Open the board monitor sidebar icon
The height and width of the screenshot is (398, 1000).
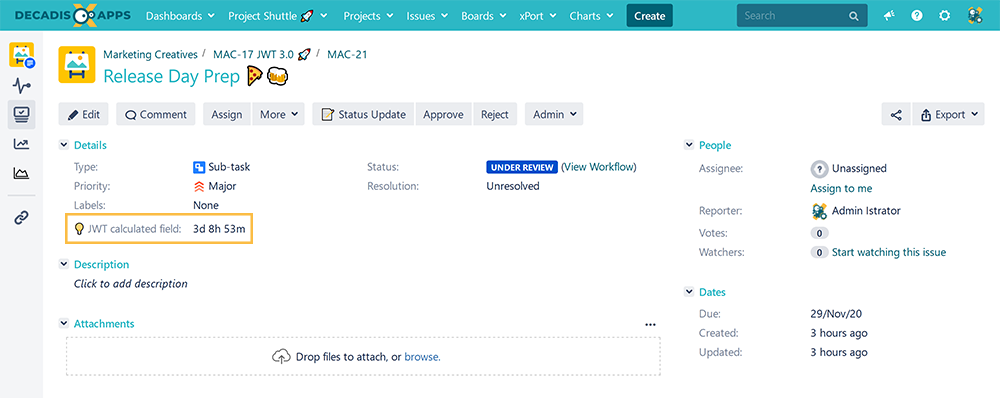pyautogui.click(x=22, y=115)
